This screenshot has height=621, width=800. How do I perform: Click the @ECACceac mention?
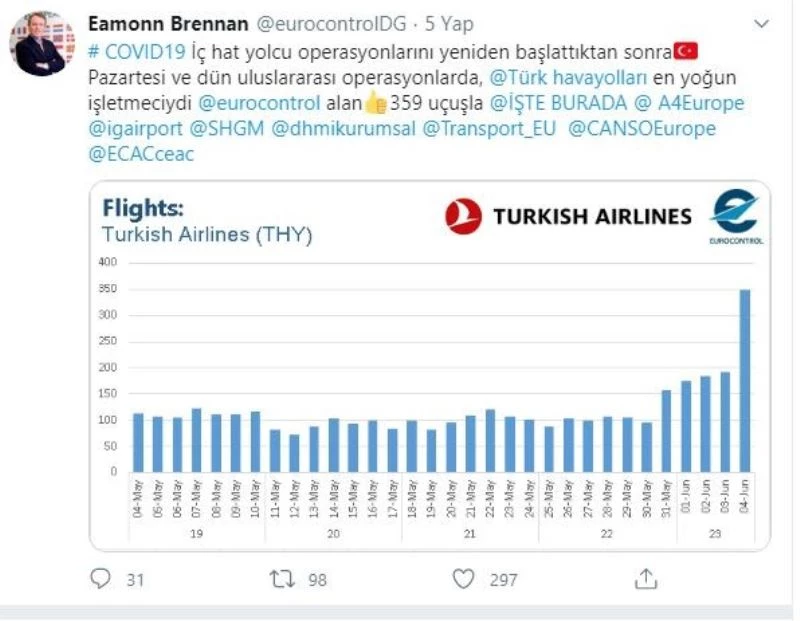[x=141, y=154]
